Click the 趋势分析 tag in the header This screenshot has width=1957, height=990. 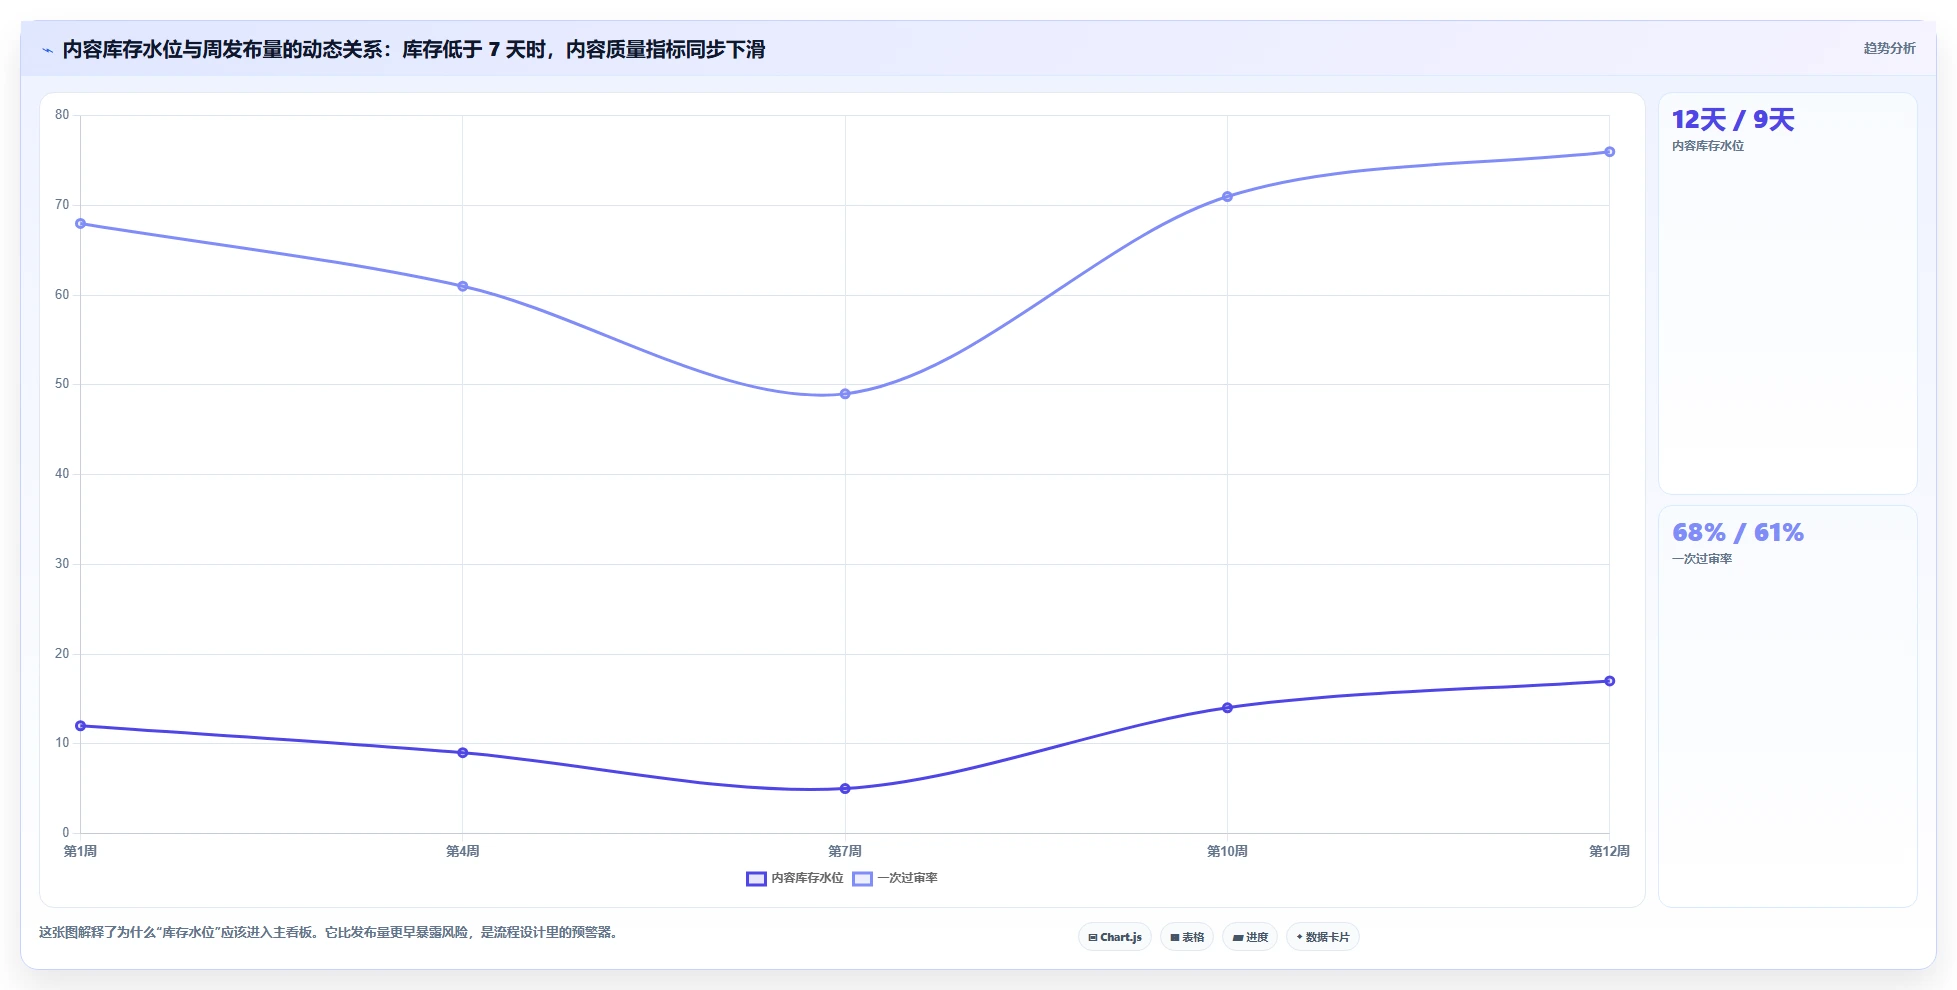point(1889,48)
